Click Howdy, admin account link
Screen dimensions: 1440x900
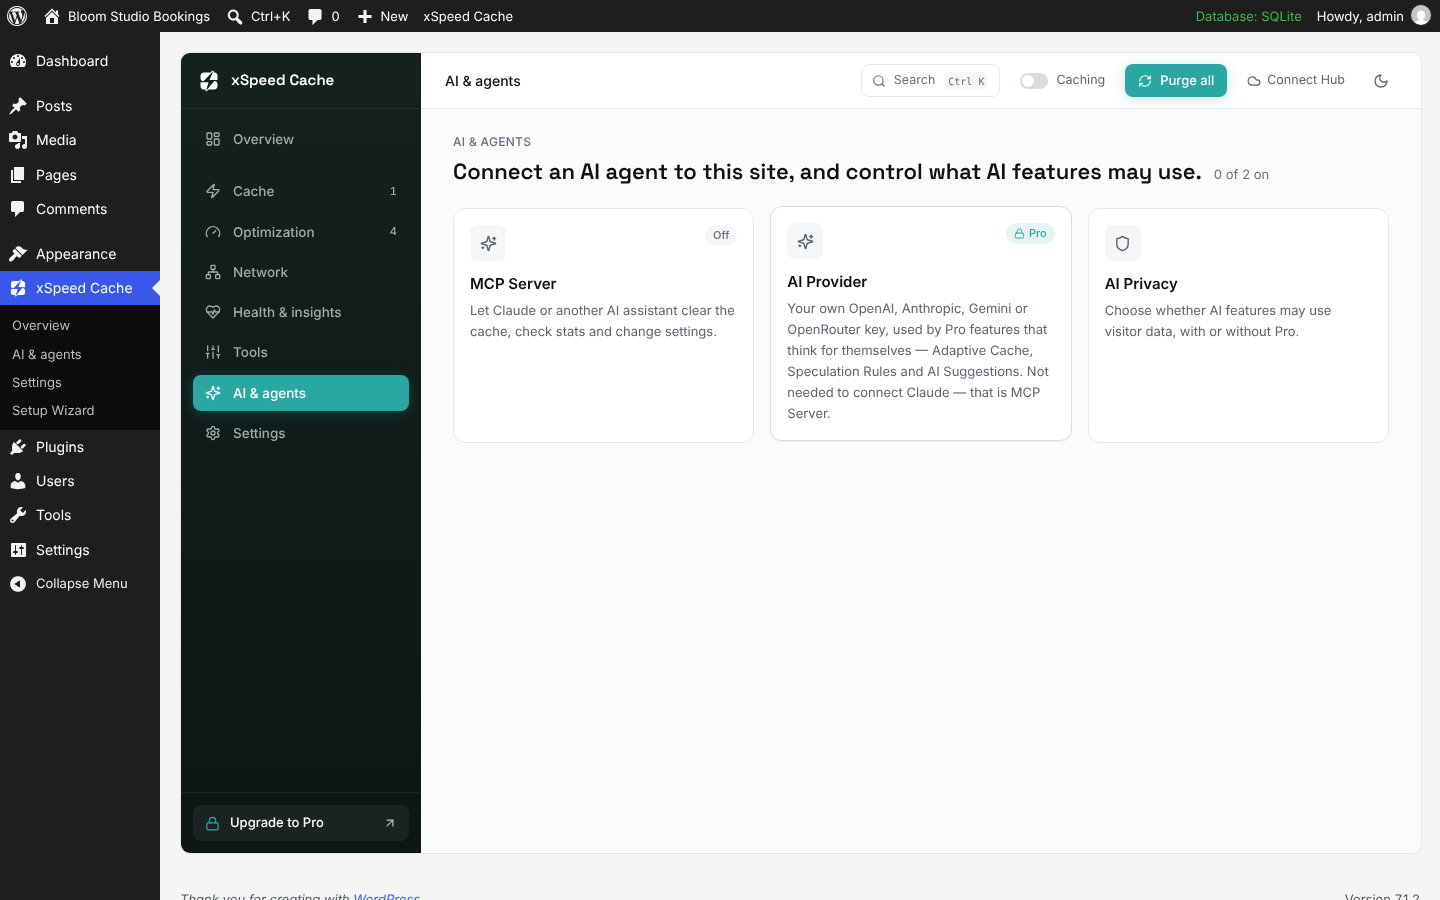tap(1373, 16)
